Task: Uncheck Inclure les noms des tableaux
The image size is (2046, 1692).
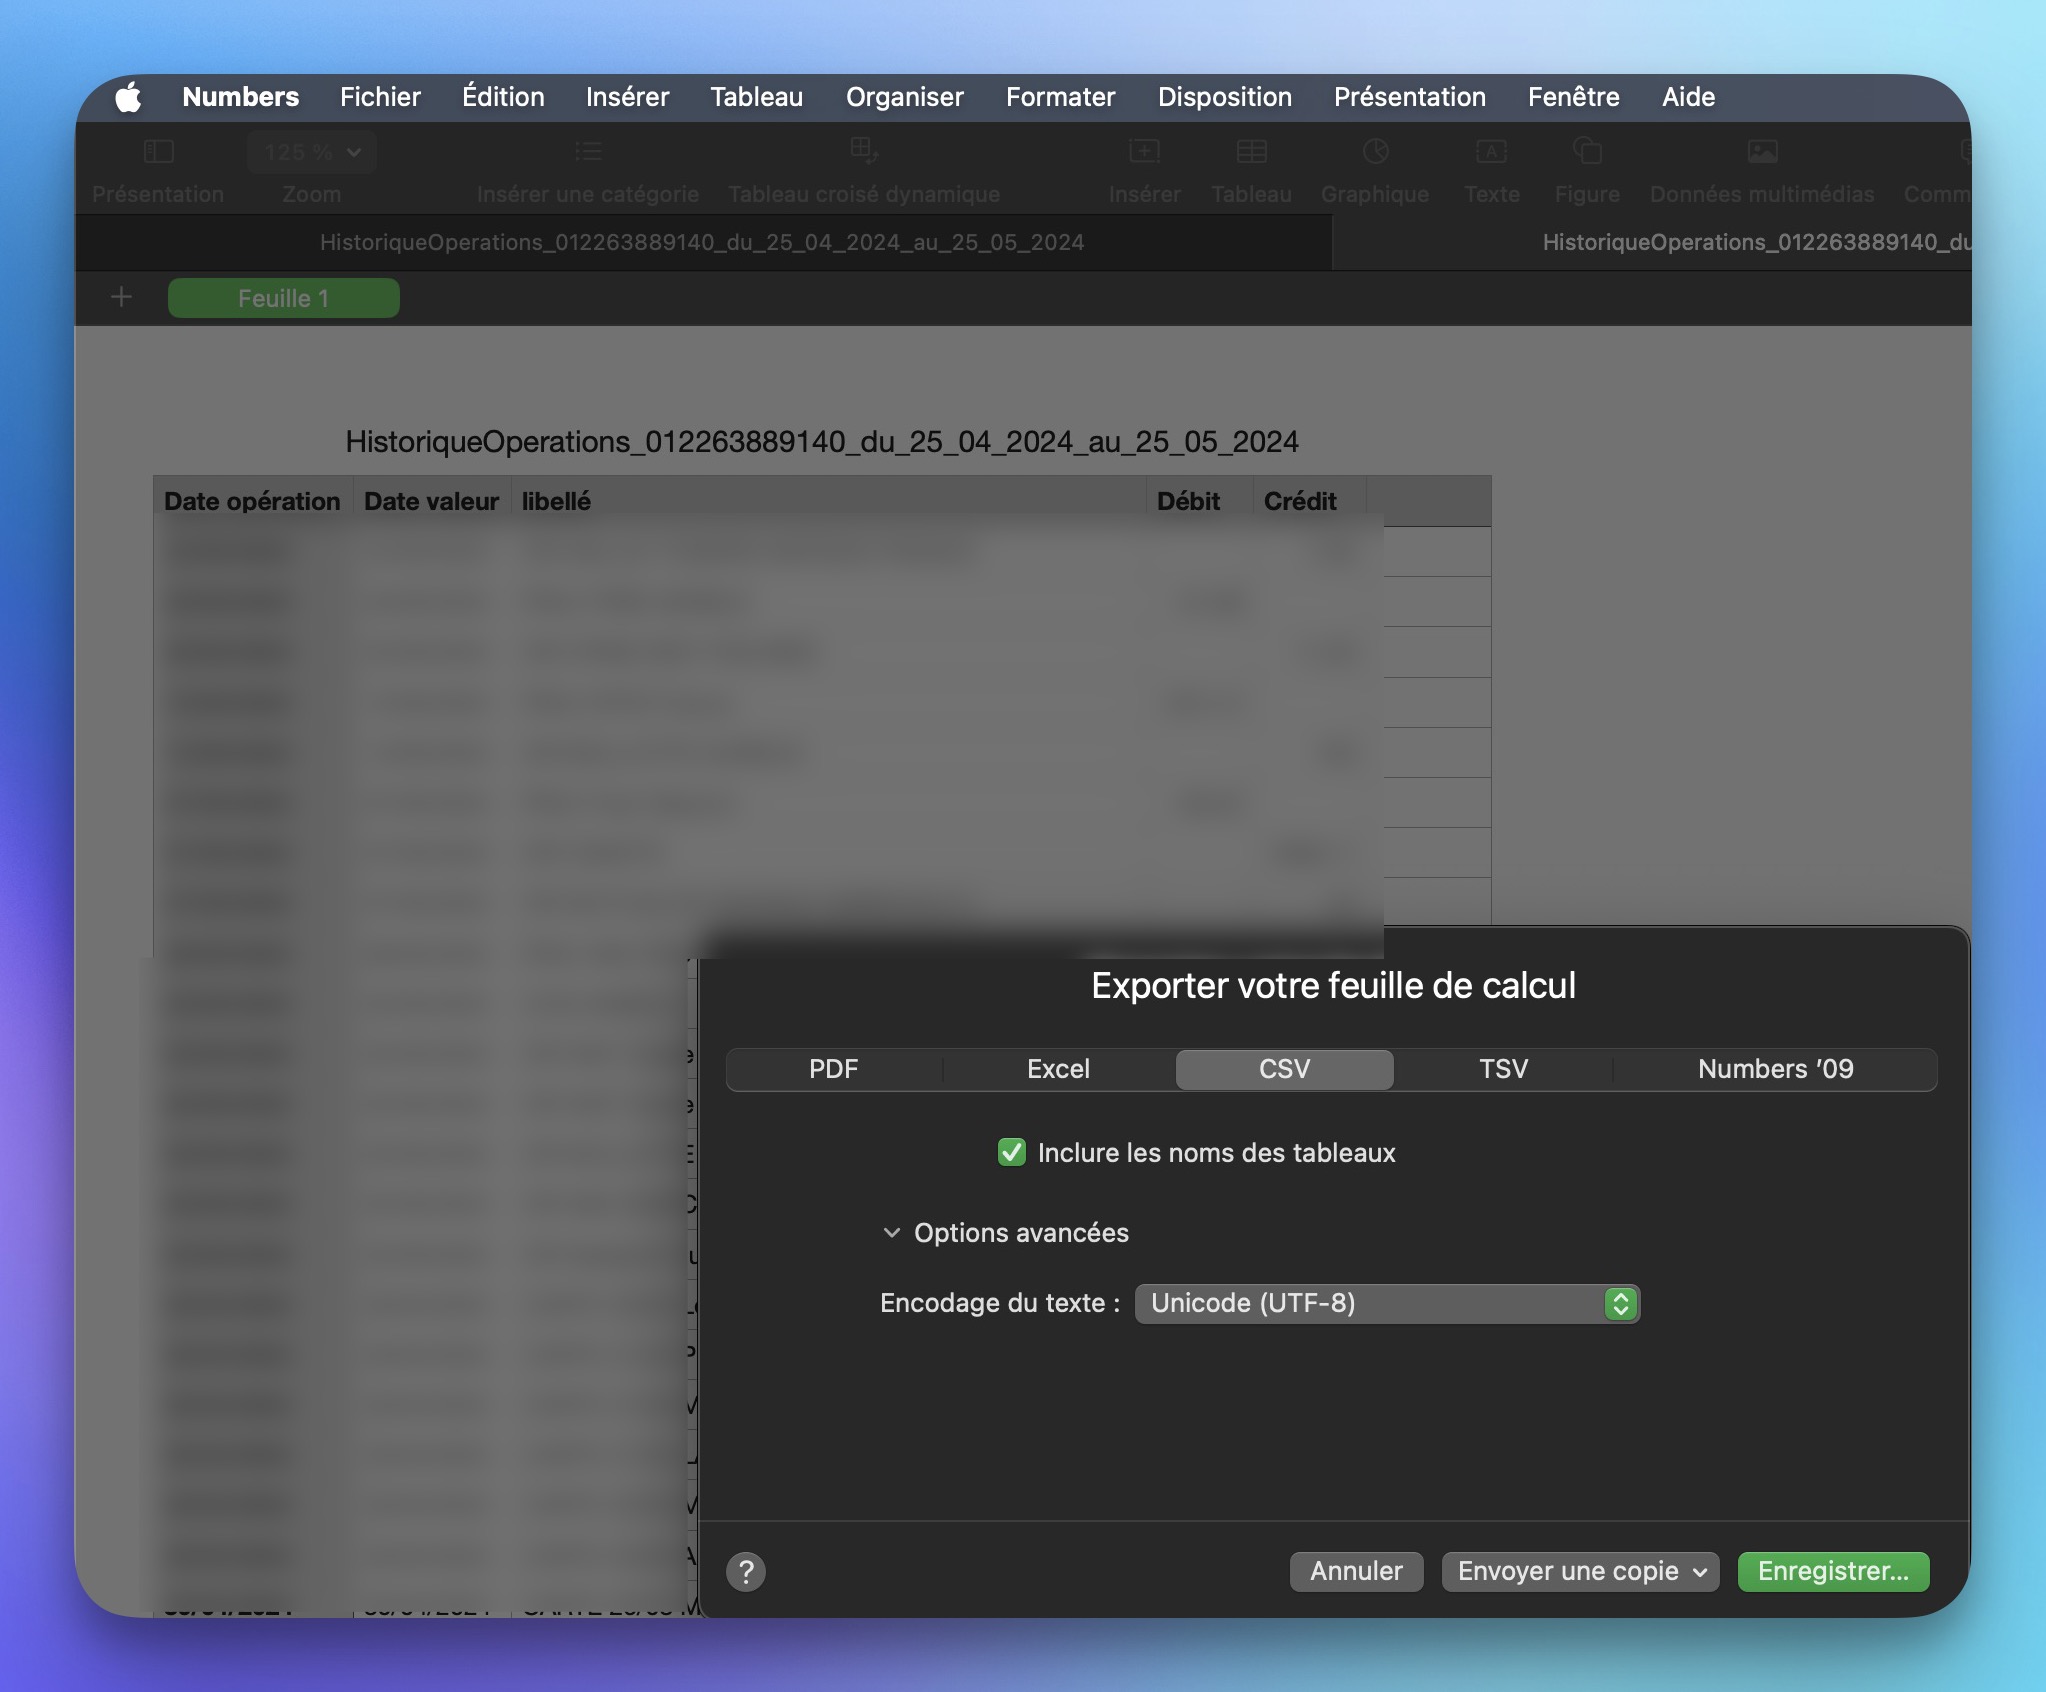Action: (x=1011, y=1152)
